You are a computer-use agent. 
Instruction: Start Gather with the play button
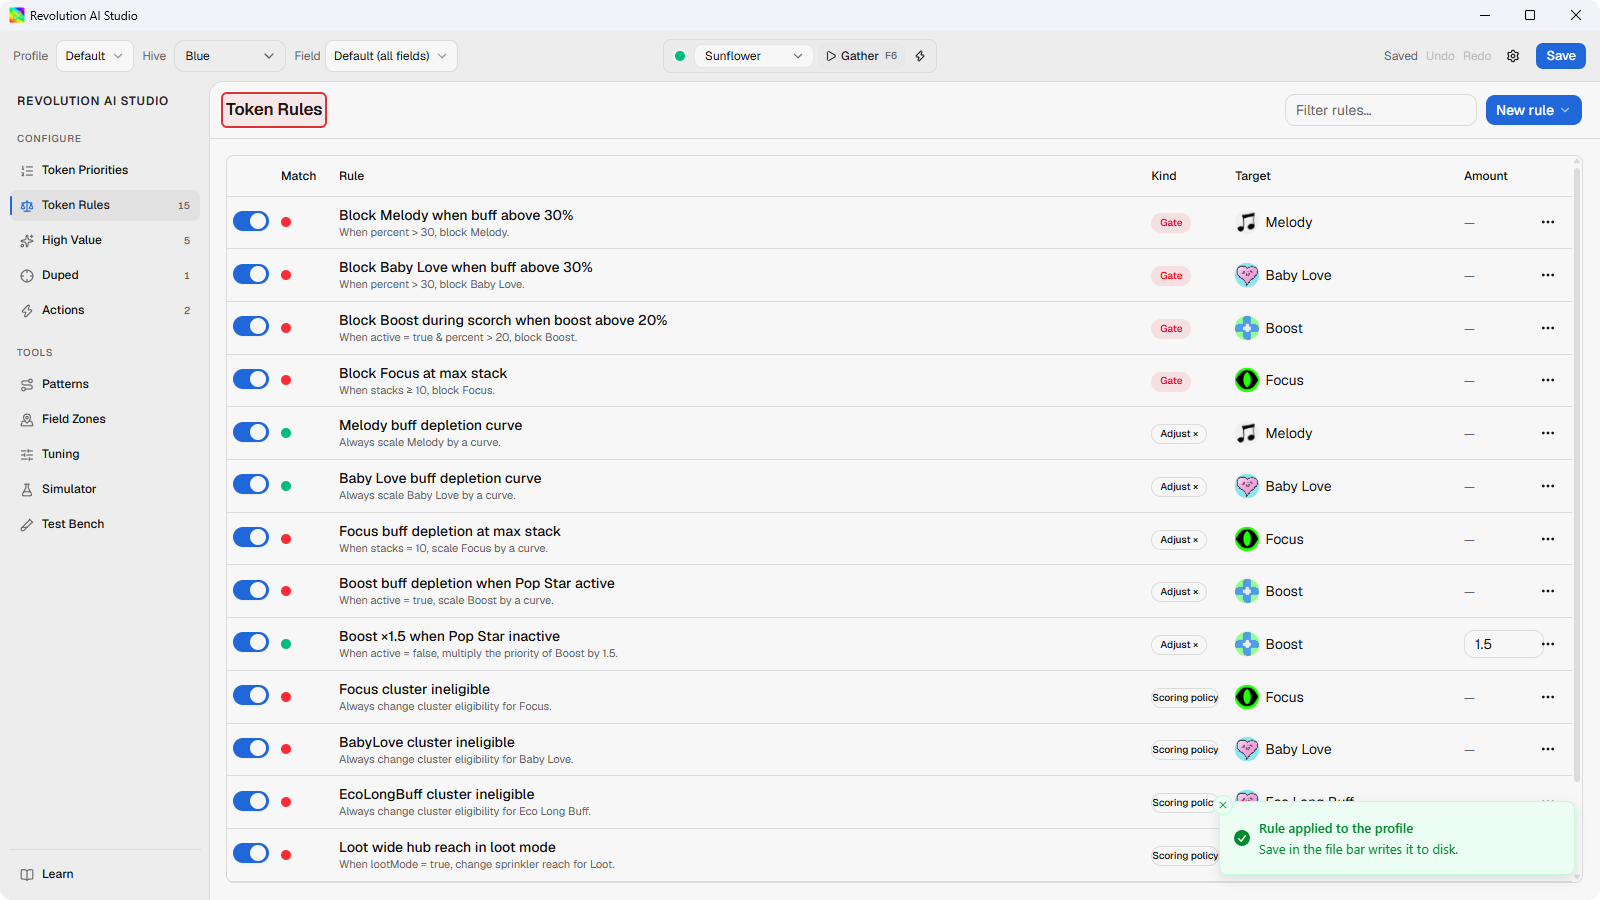coord(861,56)
